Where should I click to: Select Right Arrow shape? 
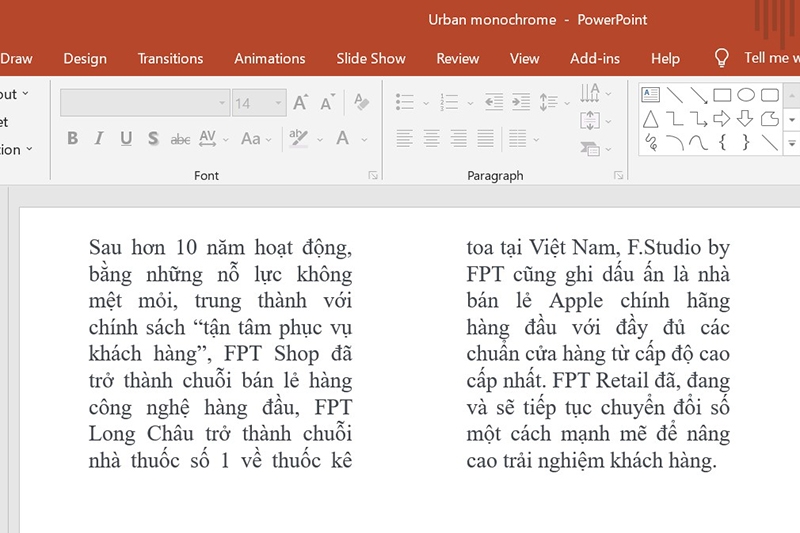722,119
